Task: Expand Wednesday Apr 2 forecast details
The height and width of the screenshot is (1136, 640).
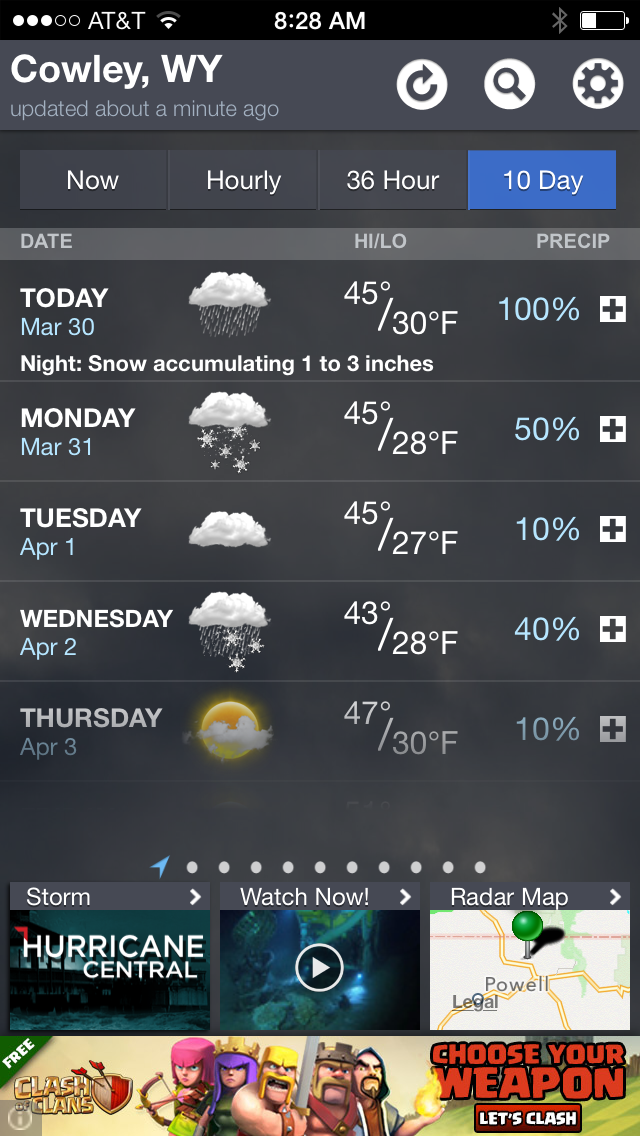Action: pyautogui.click(x=612, y=630)
